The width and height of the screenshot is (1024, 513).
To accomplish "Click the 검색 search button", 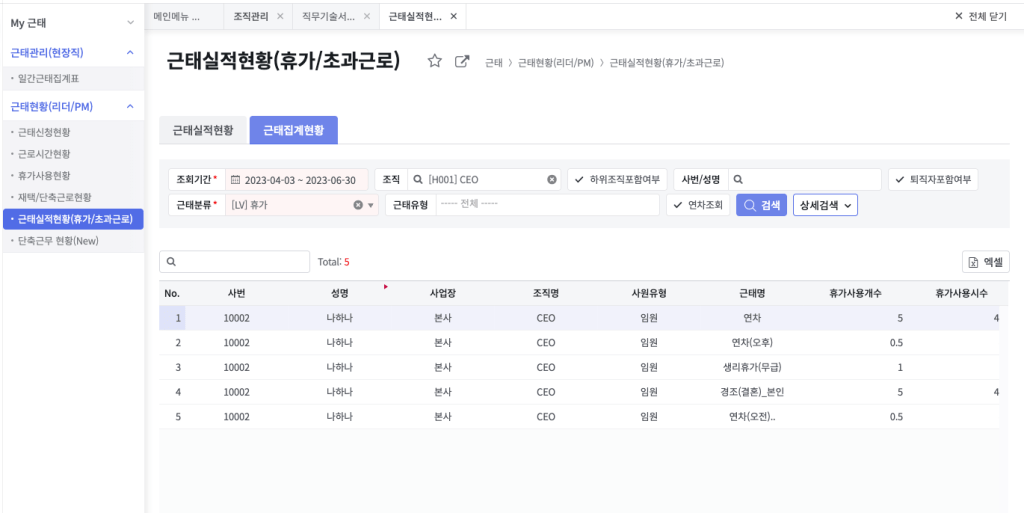I will (761, 205).
